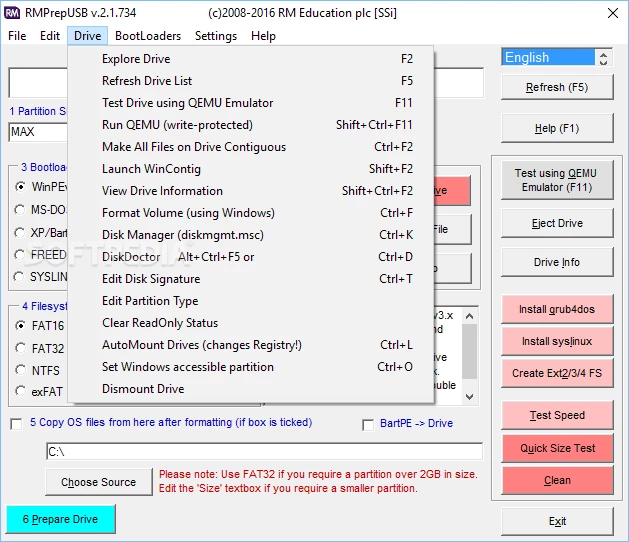Enable the BartPE -> Drive checkbox
The image size is (629, 542).
(368, 424)
